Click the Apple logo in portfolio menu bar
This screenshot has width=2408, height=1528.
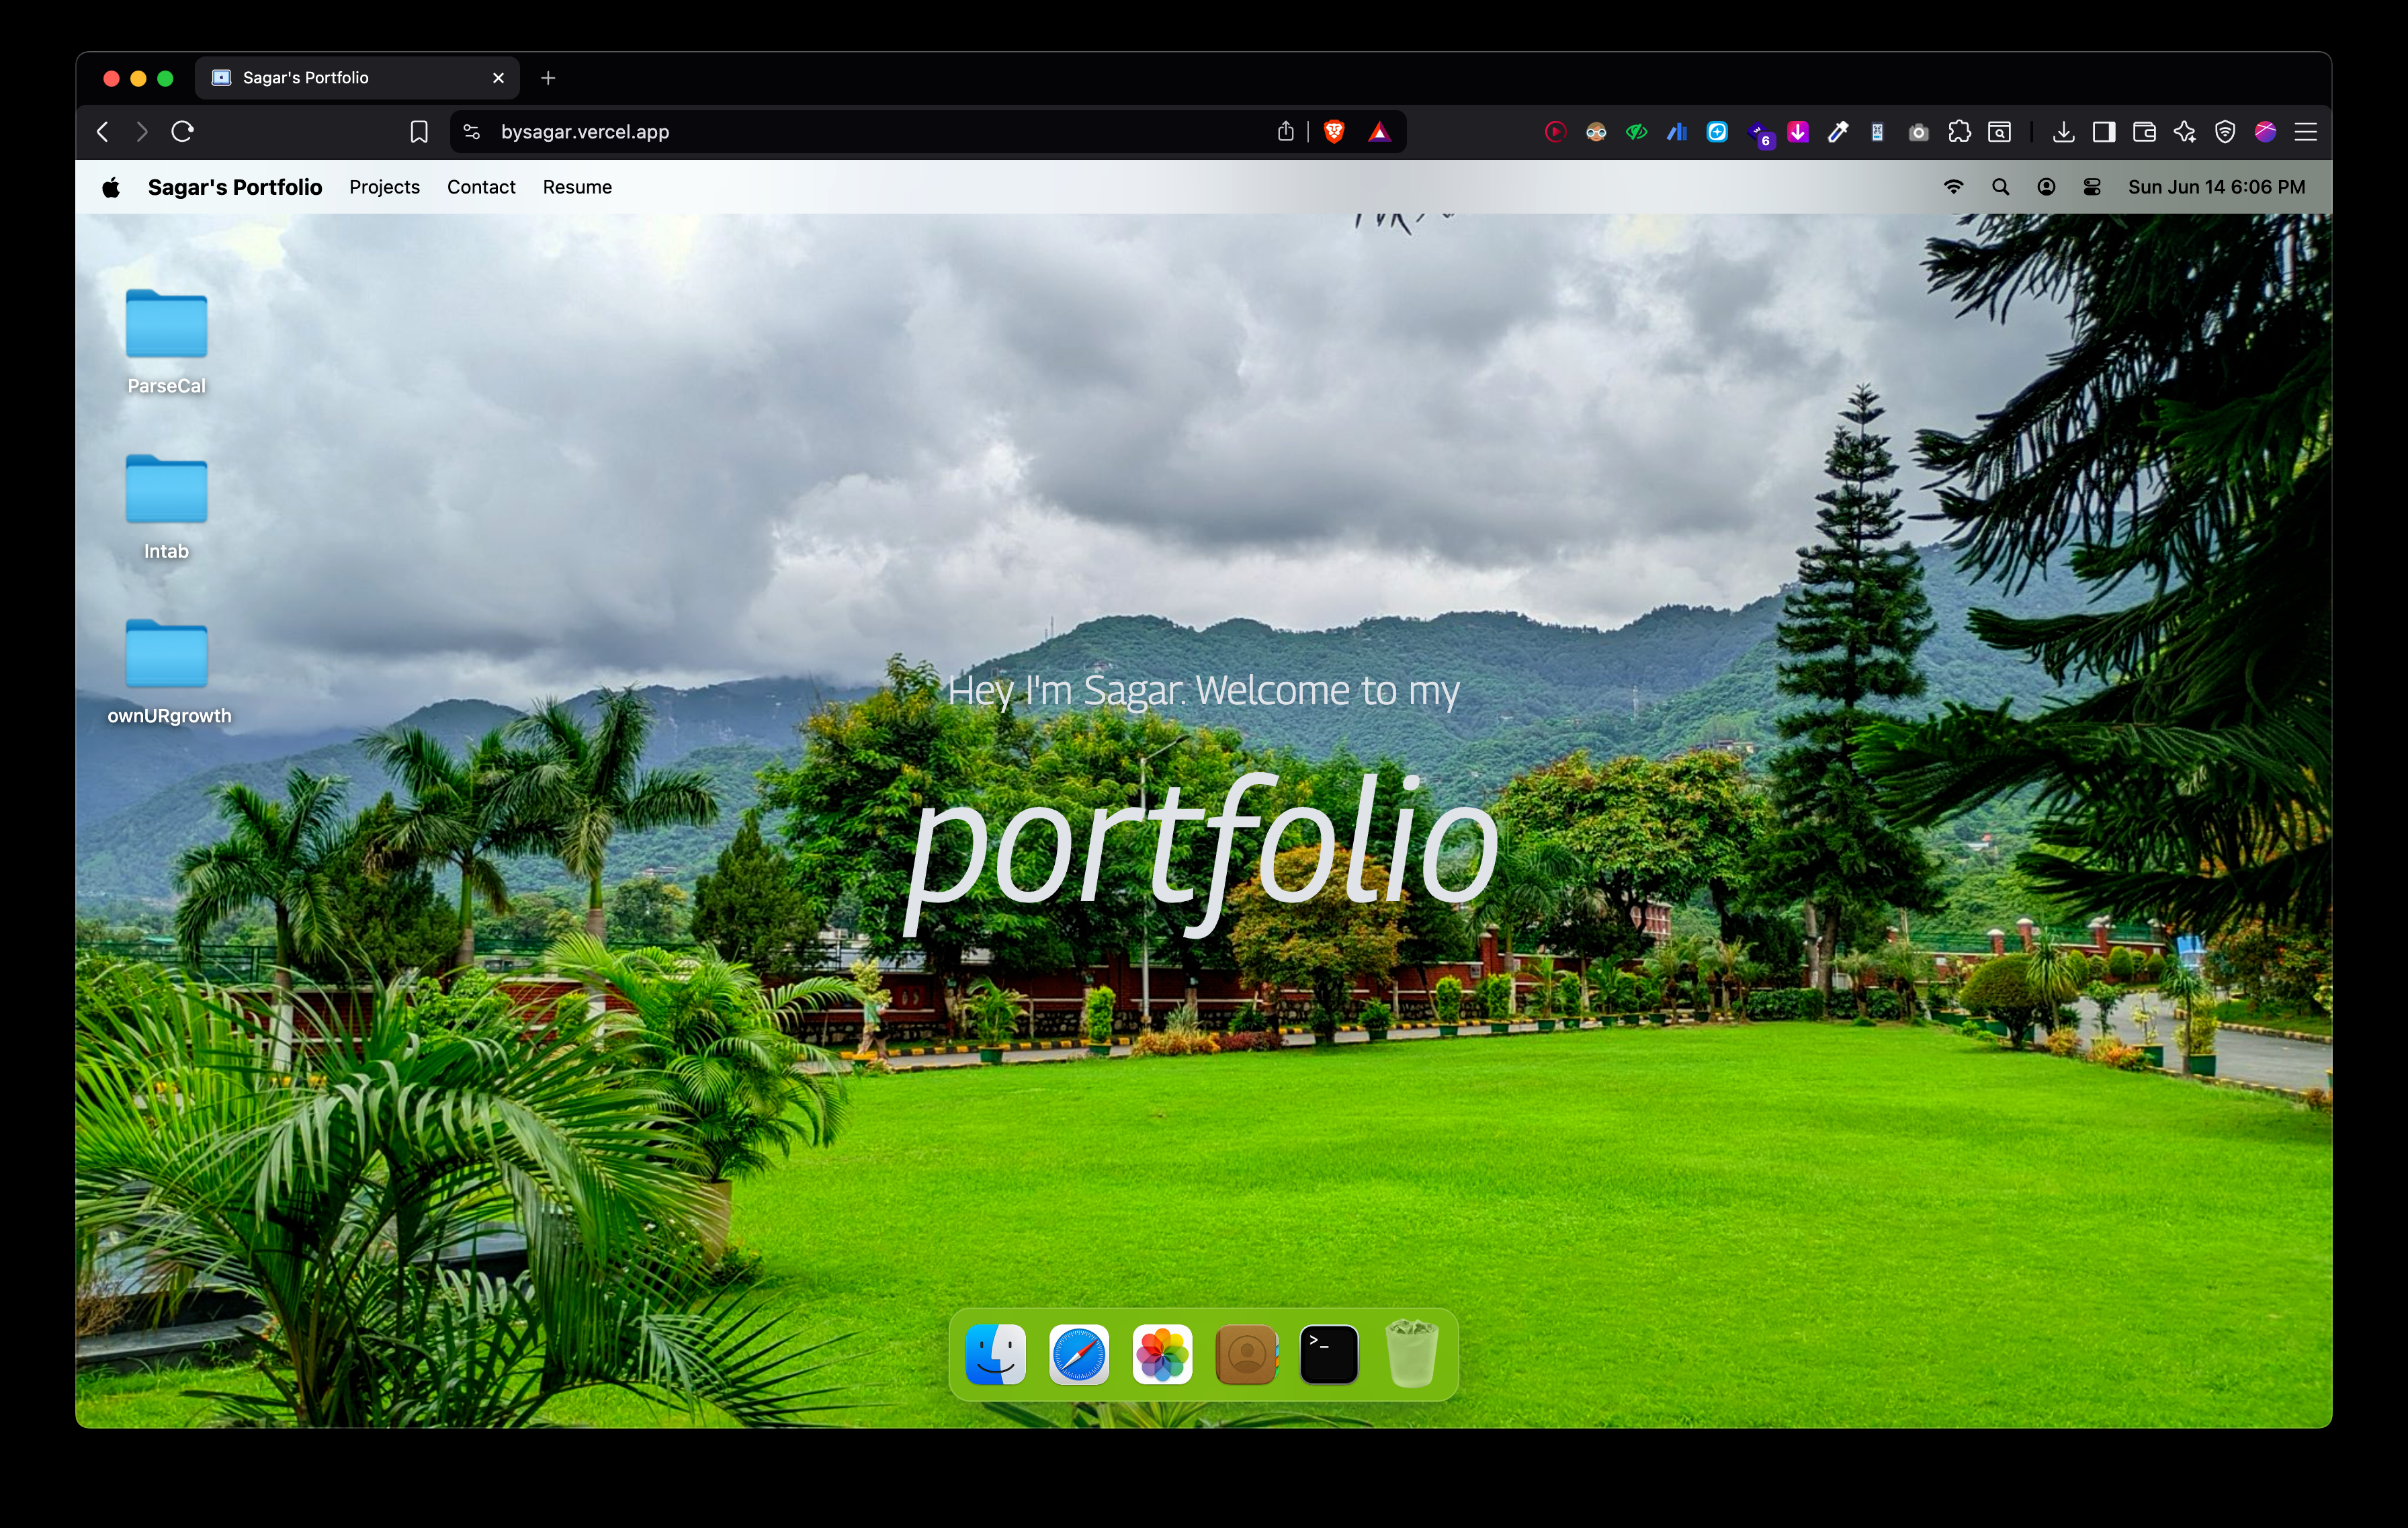pyautogui.click(x=111, y=187)
